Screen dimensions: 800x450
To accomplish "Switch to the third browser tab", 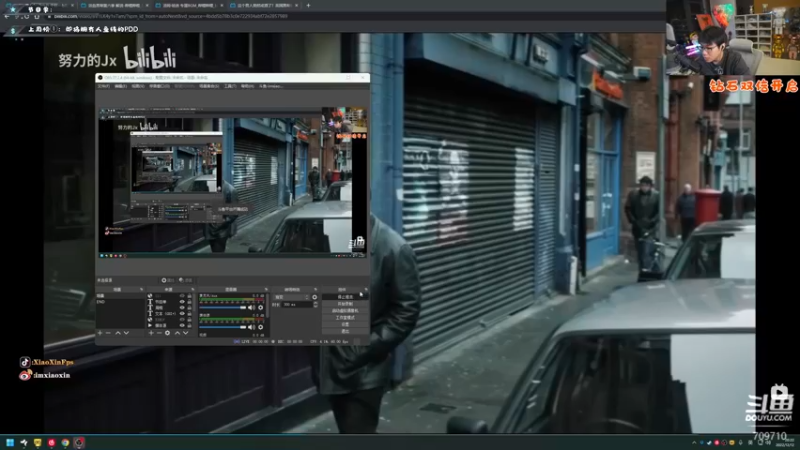I will click(x=189, y=5).
